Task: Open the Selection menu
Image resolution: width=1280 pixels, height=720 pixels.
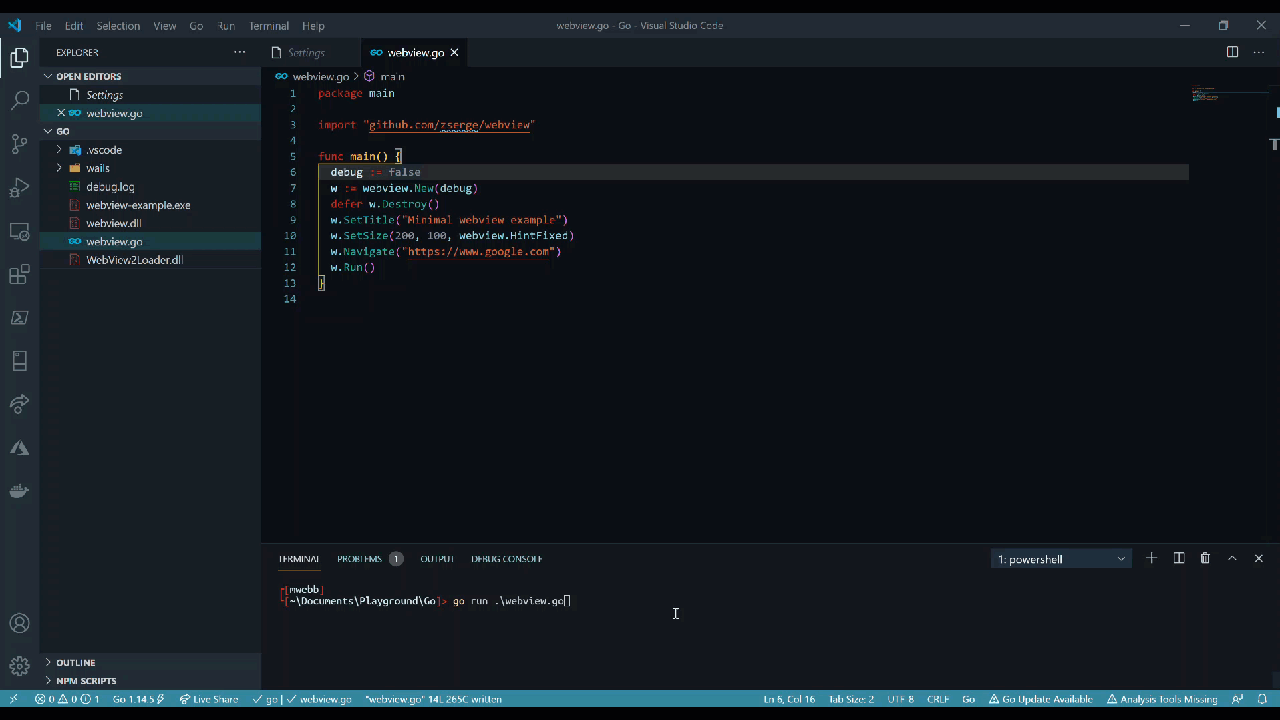Action: pyautogui.click(x=118, y=25)
